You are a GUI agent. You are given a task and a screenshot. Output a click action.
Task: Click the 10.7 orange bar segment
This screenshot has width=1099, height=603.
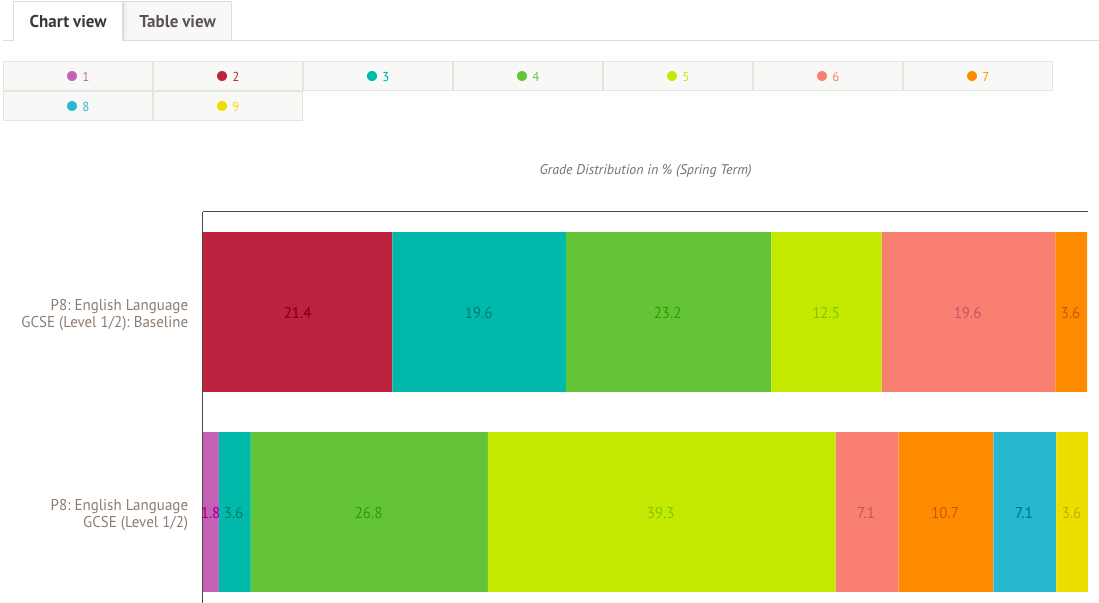point(945,512)
